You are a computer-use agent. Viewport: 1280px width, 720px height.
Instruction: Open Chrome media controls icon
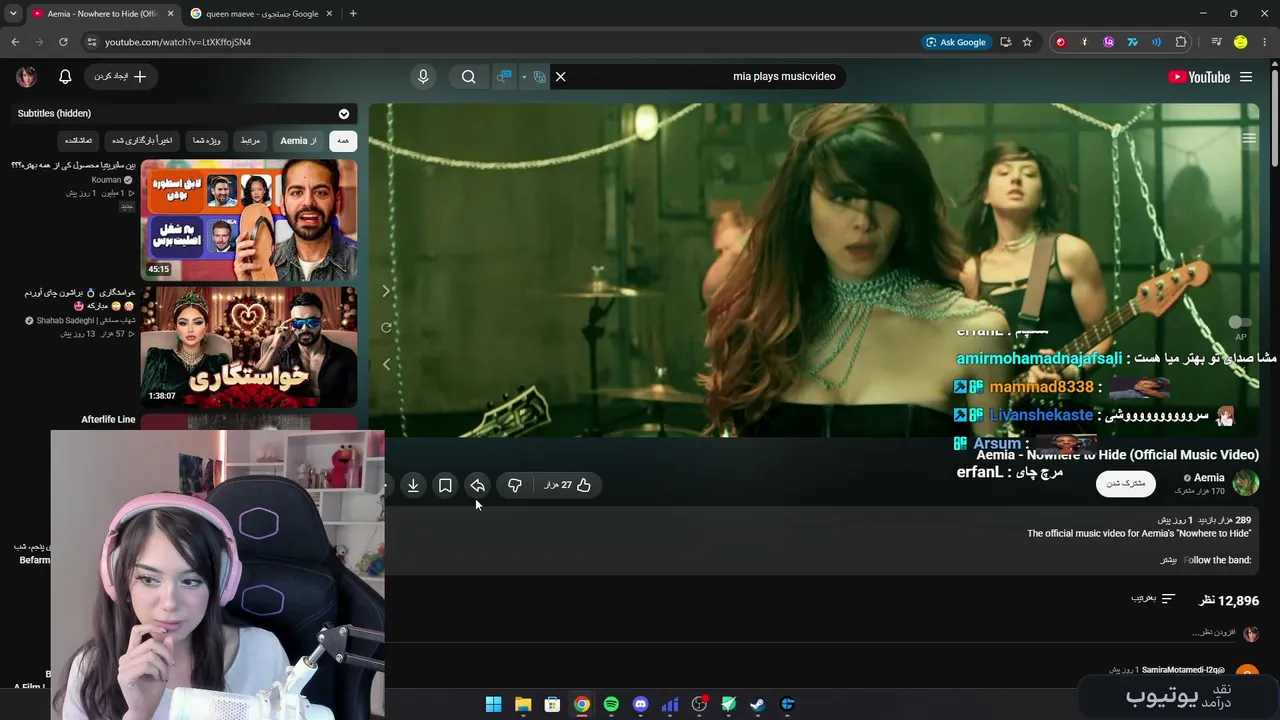coord(1216,42)
